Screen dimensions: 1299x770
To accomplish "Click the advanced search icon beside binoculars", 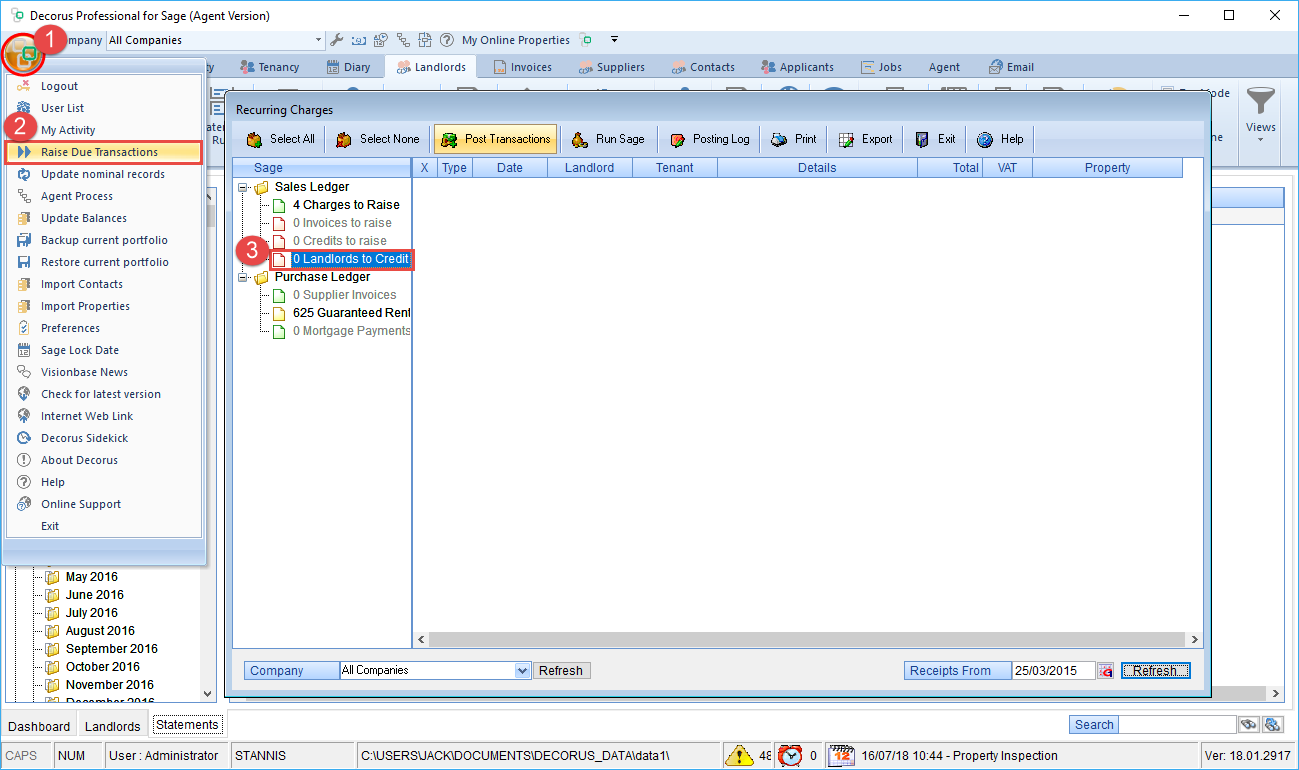I will [x=1273, y=725].
